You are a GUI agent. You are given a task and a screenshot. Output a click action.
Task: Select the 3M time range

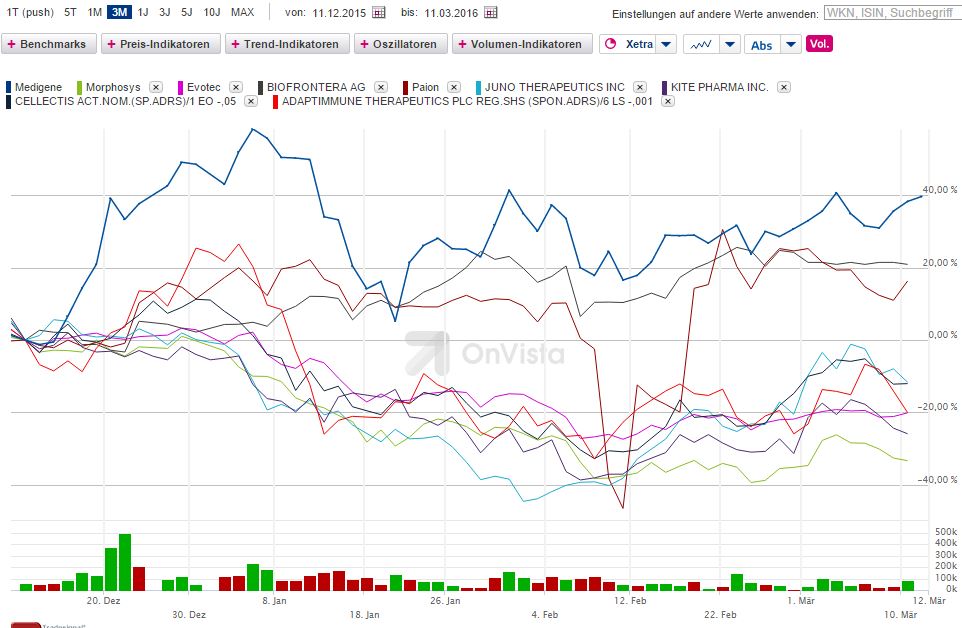[x=119, y=12]
